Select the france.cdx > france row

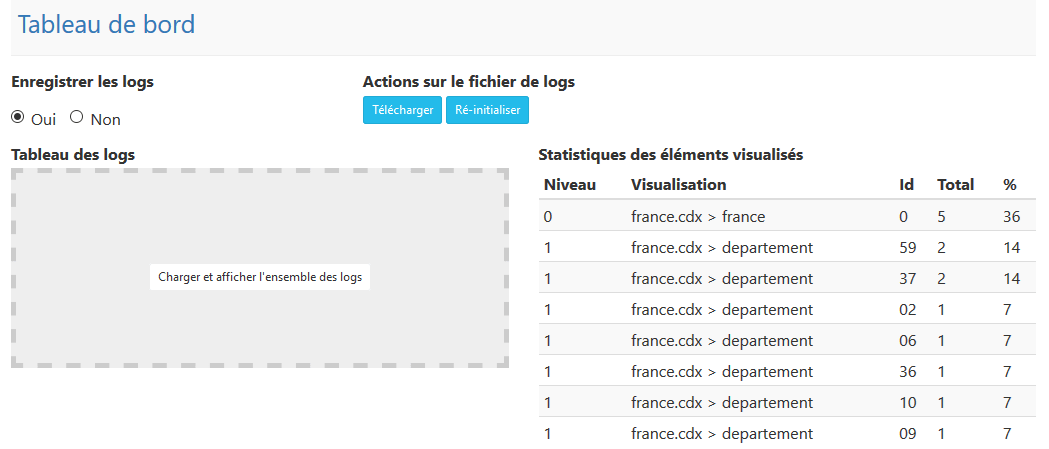click(x=787, y=216)
